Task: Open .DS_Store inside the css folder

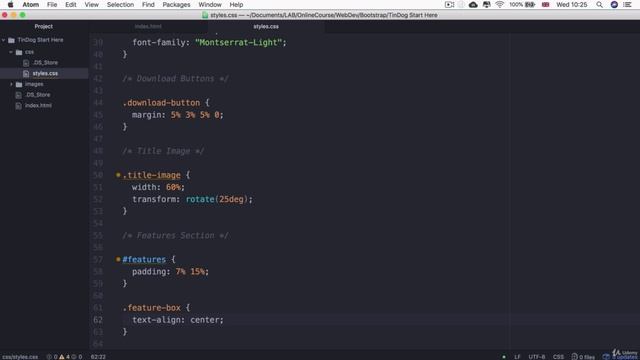Action: (45, 63)
